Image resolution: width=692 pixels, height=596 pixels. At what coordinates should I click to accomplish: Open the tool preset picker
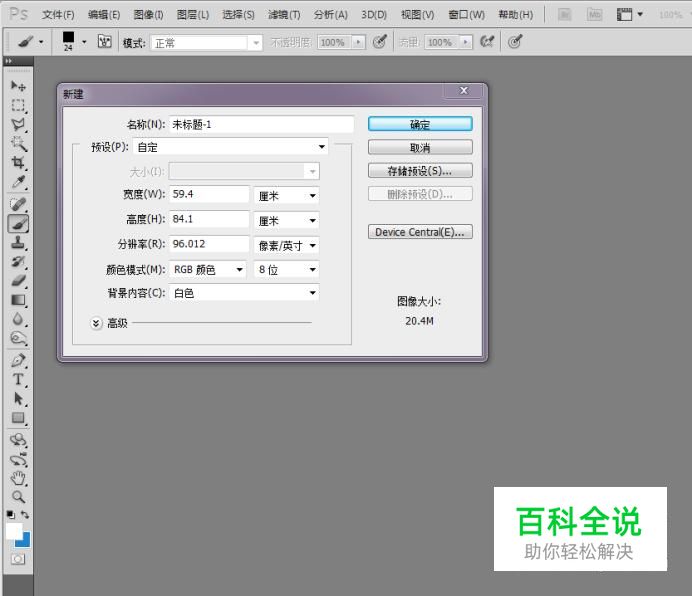point(30,42)
